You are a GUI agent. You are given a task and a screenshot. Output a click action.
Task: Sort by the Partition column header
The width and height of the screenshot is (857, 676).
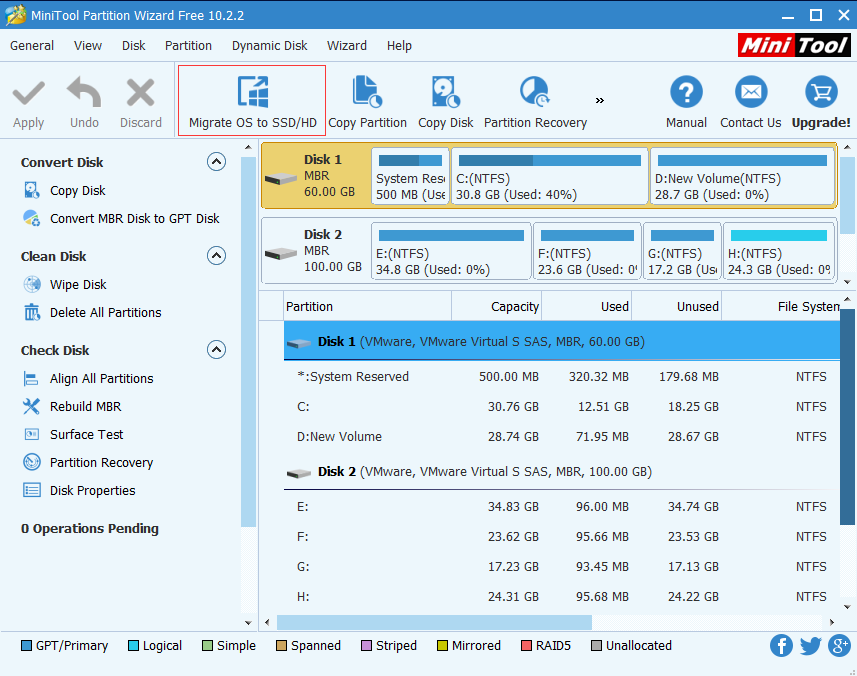pyautogui.click(x=368, y=307)
